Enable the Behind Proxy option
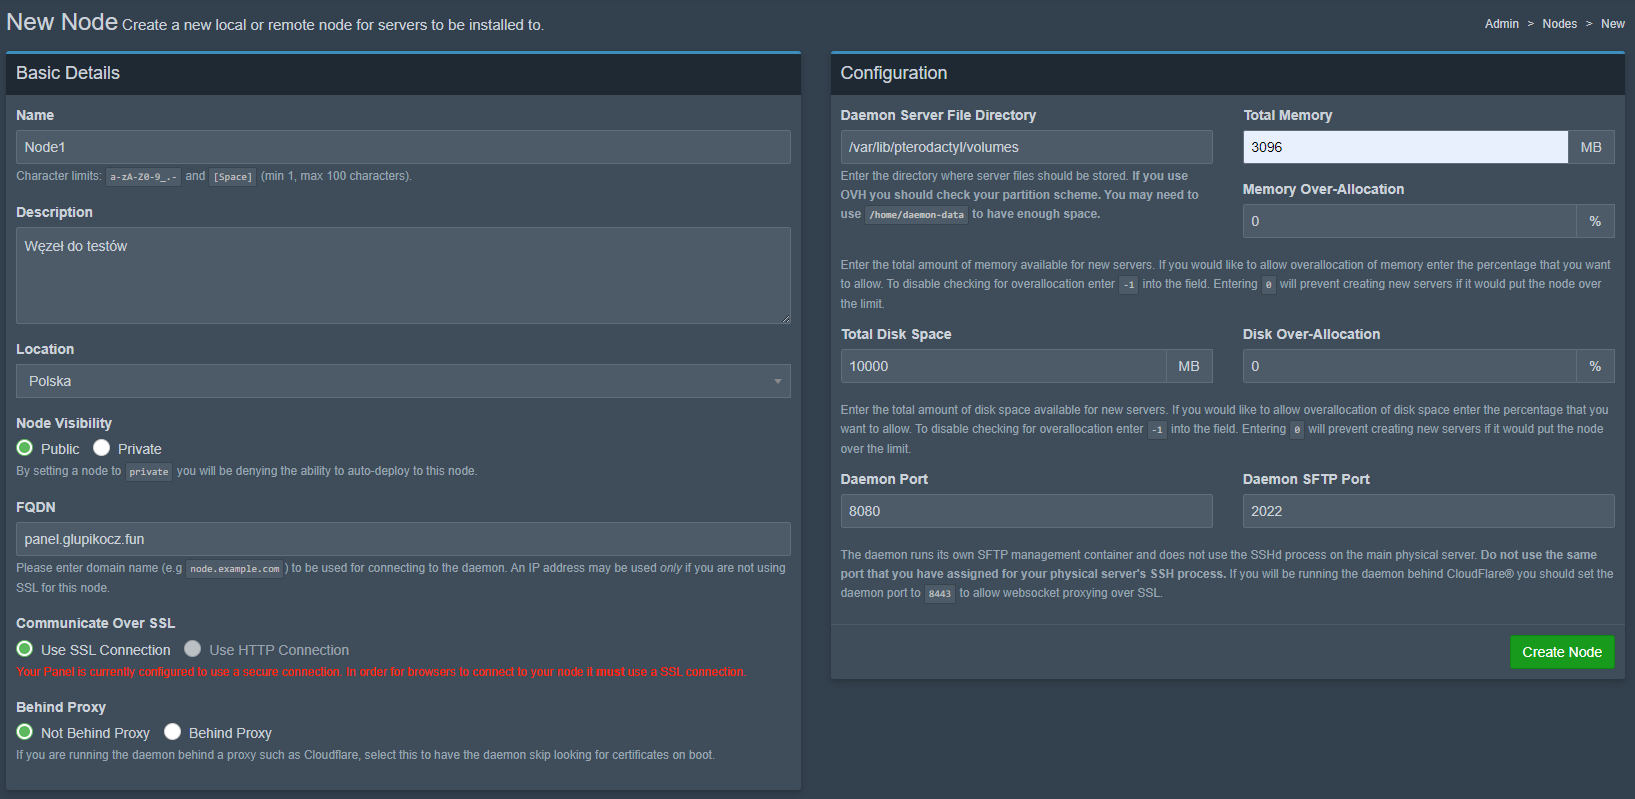The height and width of the screenshot is (799, 1635). pyautogui.click(x=173, y=732)
